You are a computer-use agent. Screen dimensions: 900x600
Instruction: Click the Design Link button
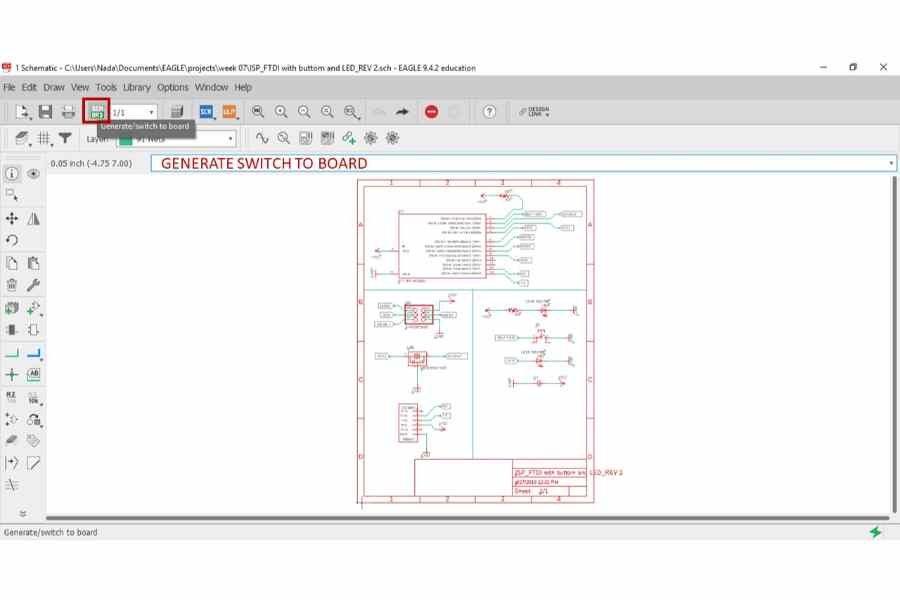pos(534,111)
